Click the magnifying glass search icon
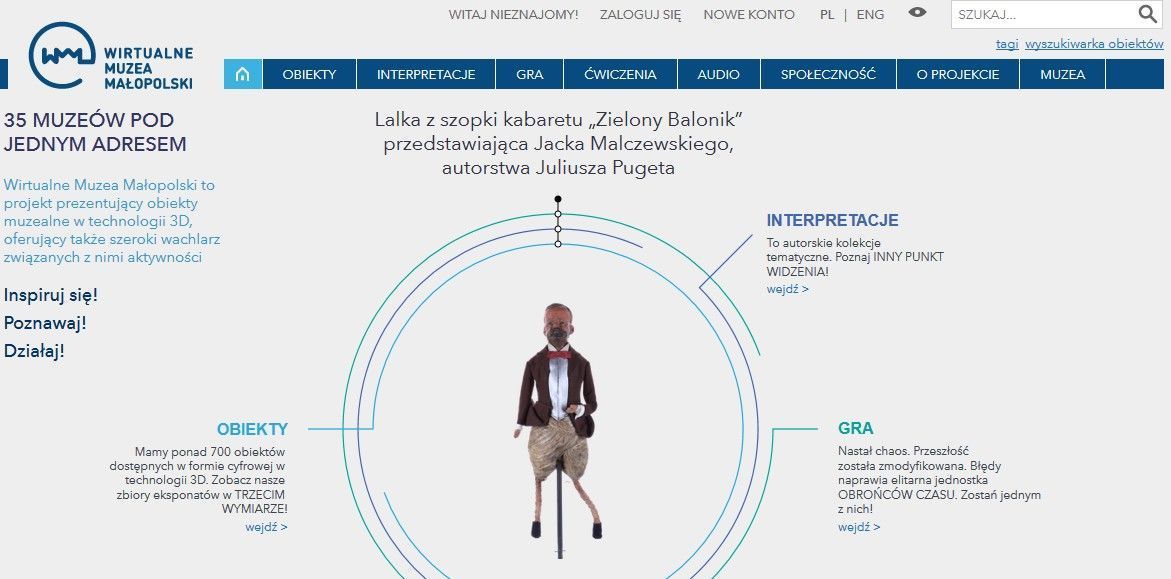This screenshot has width=1171, height=579. pyautogui.click(x=1147, y=14)
